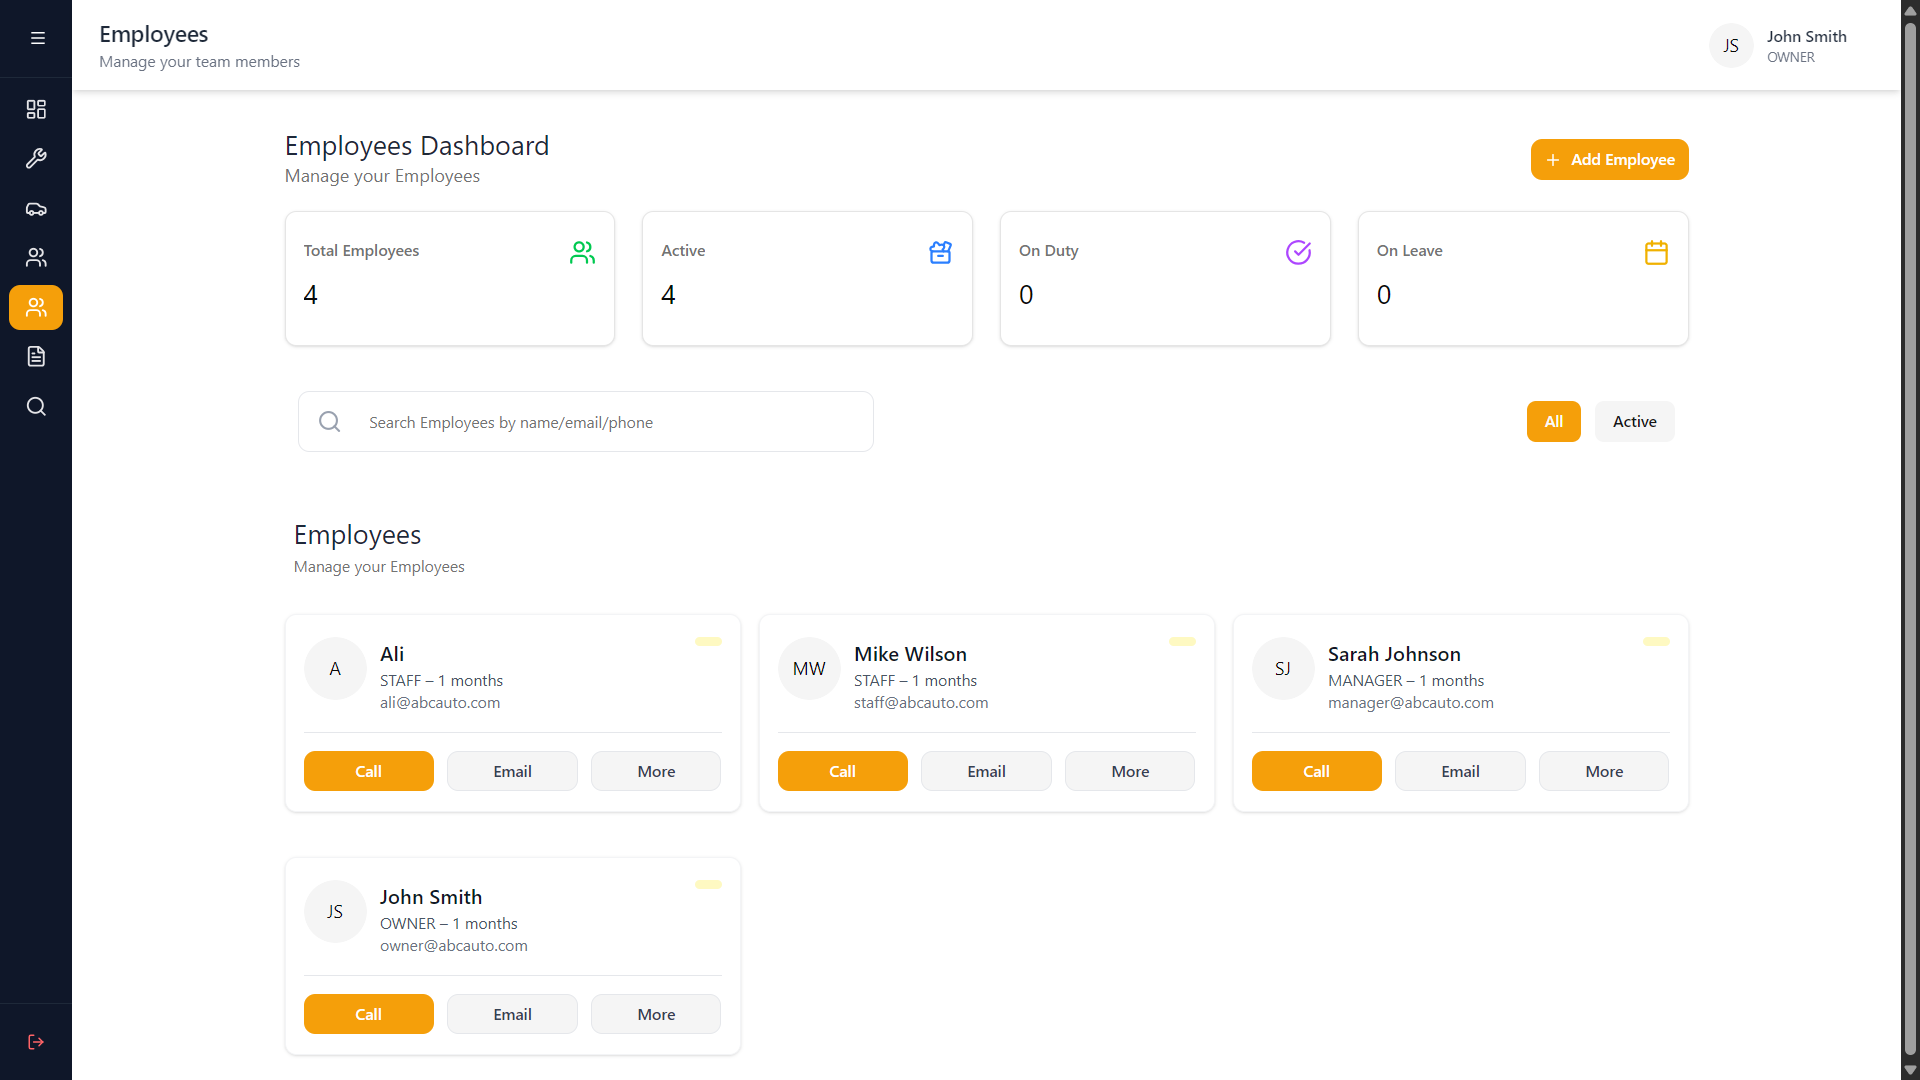Click the search magnifier inside the search bar
Image resolution: width=1920 pixels, height=1080 pixels.
click(329, 421)
